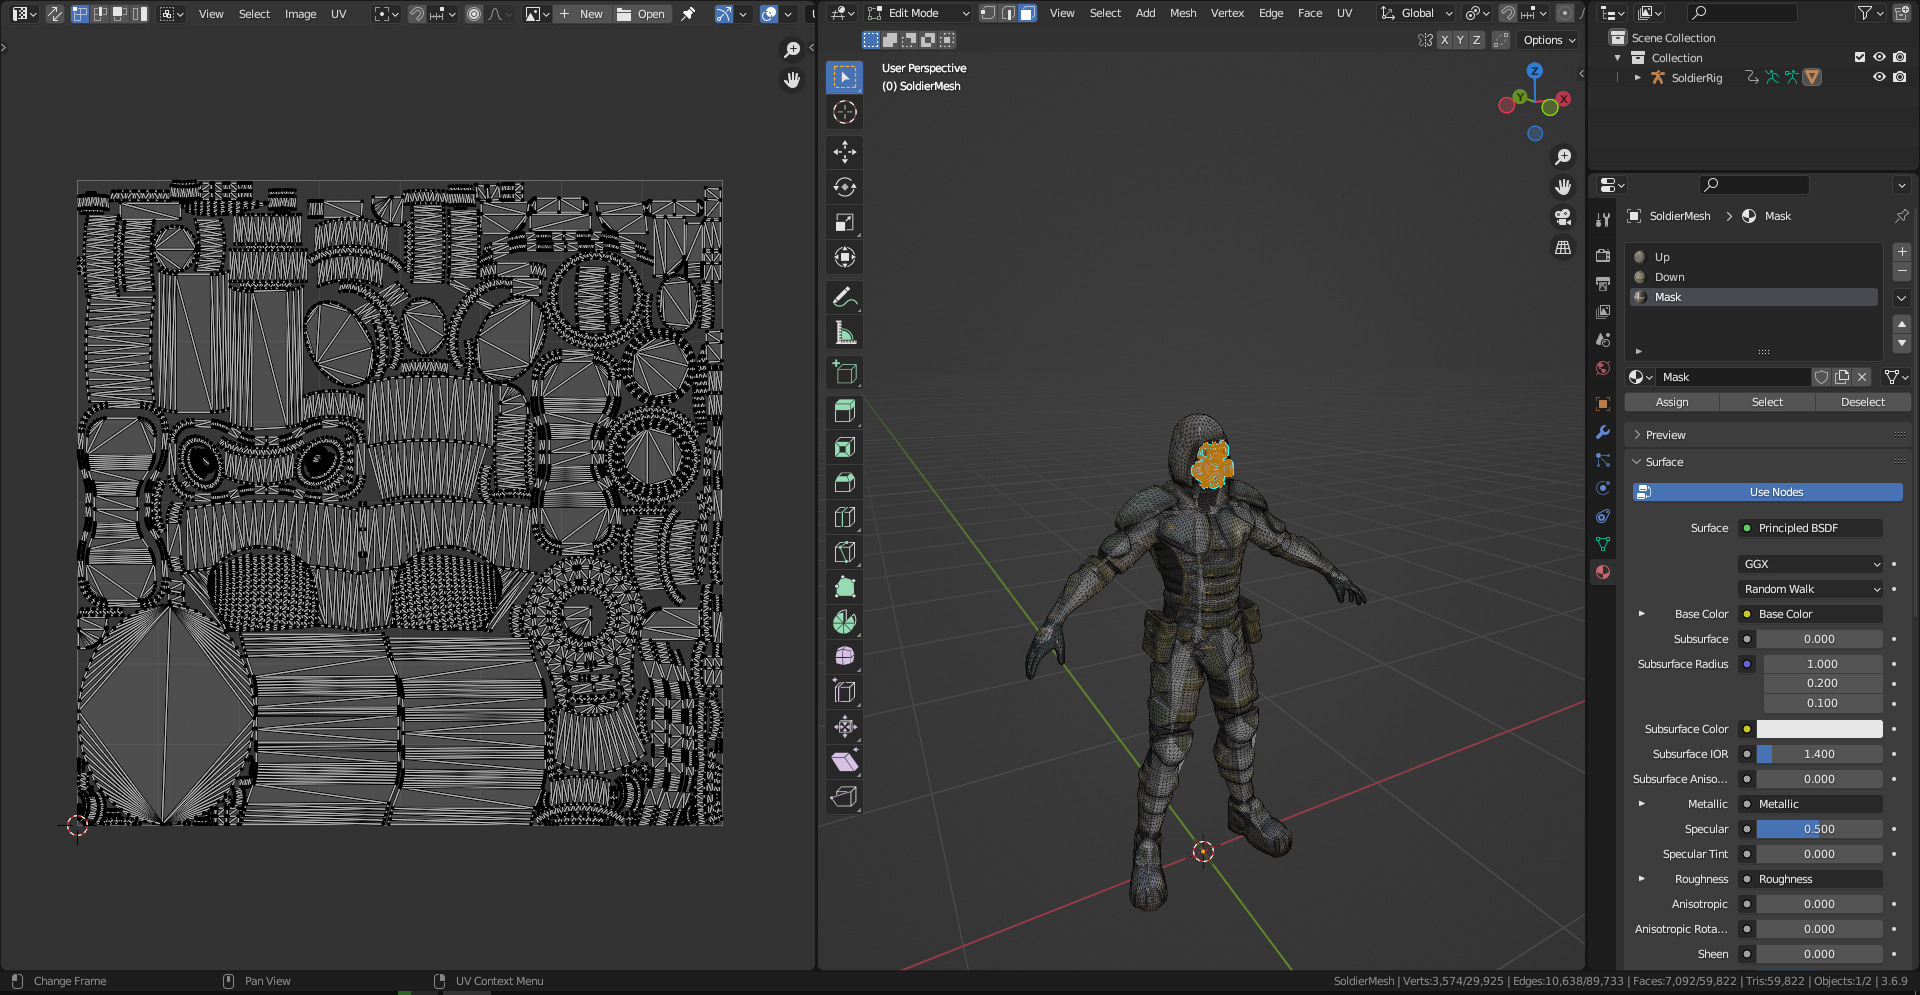1920x995 pixels.
Task: Switch viewport to orthographic grid view
Action: click(x=1563, y=247)
